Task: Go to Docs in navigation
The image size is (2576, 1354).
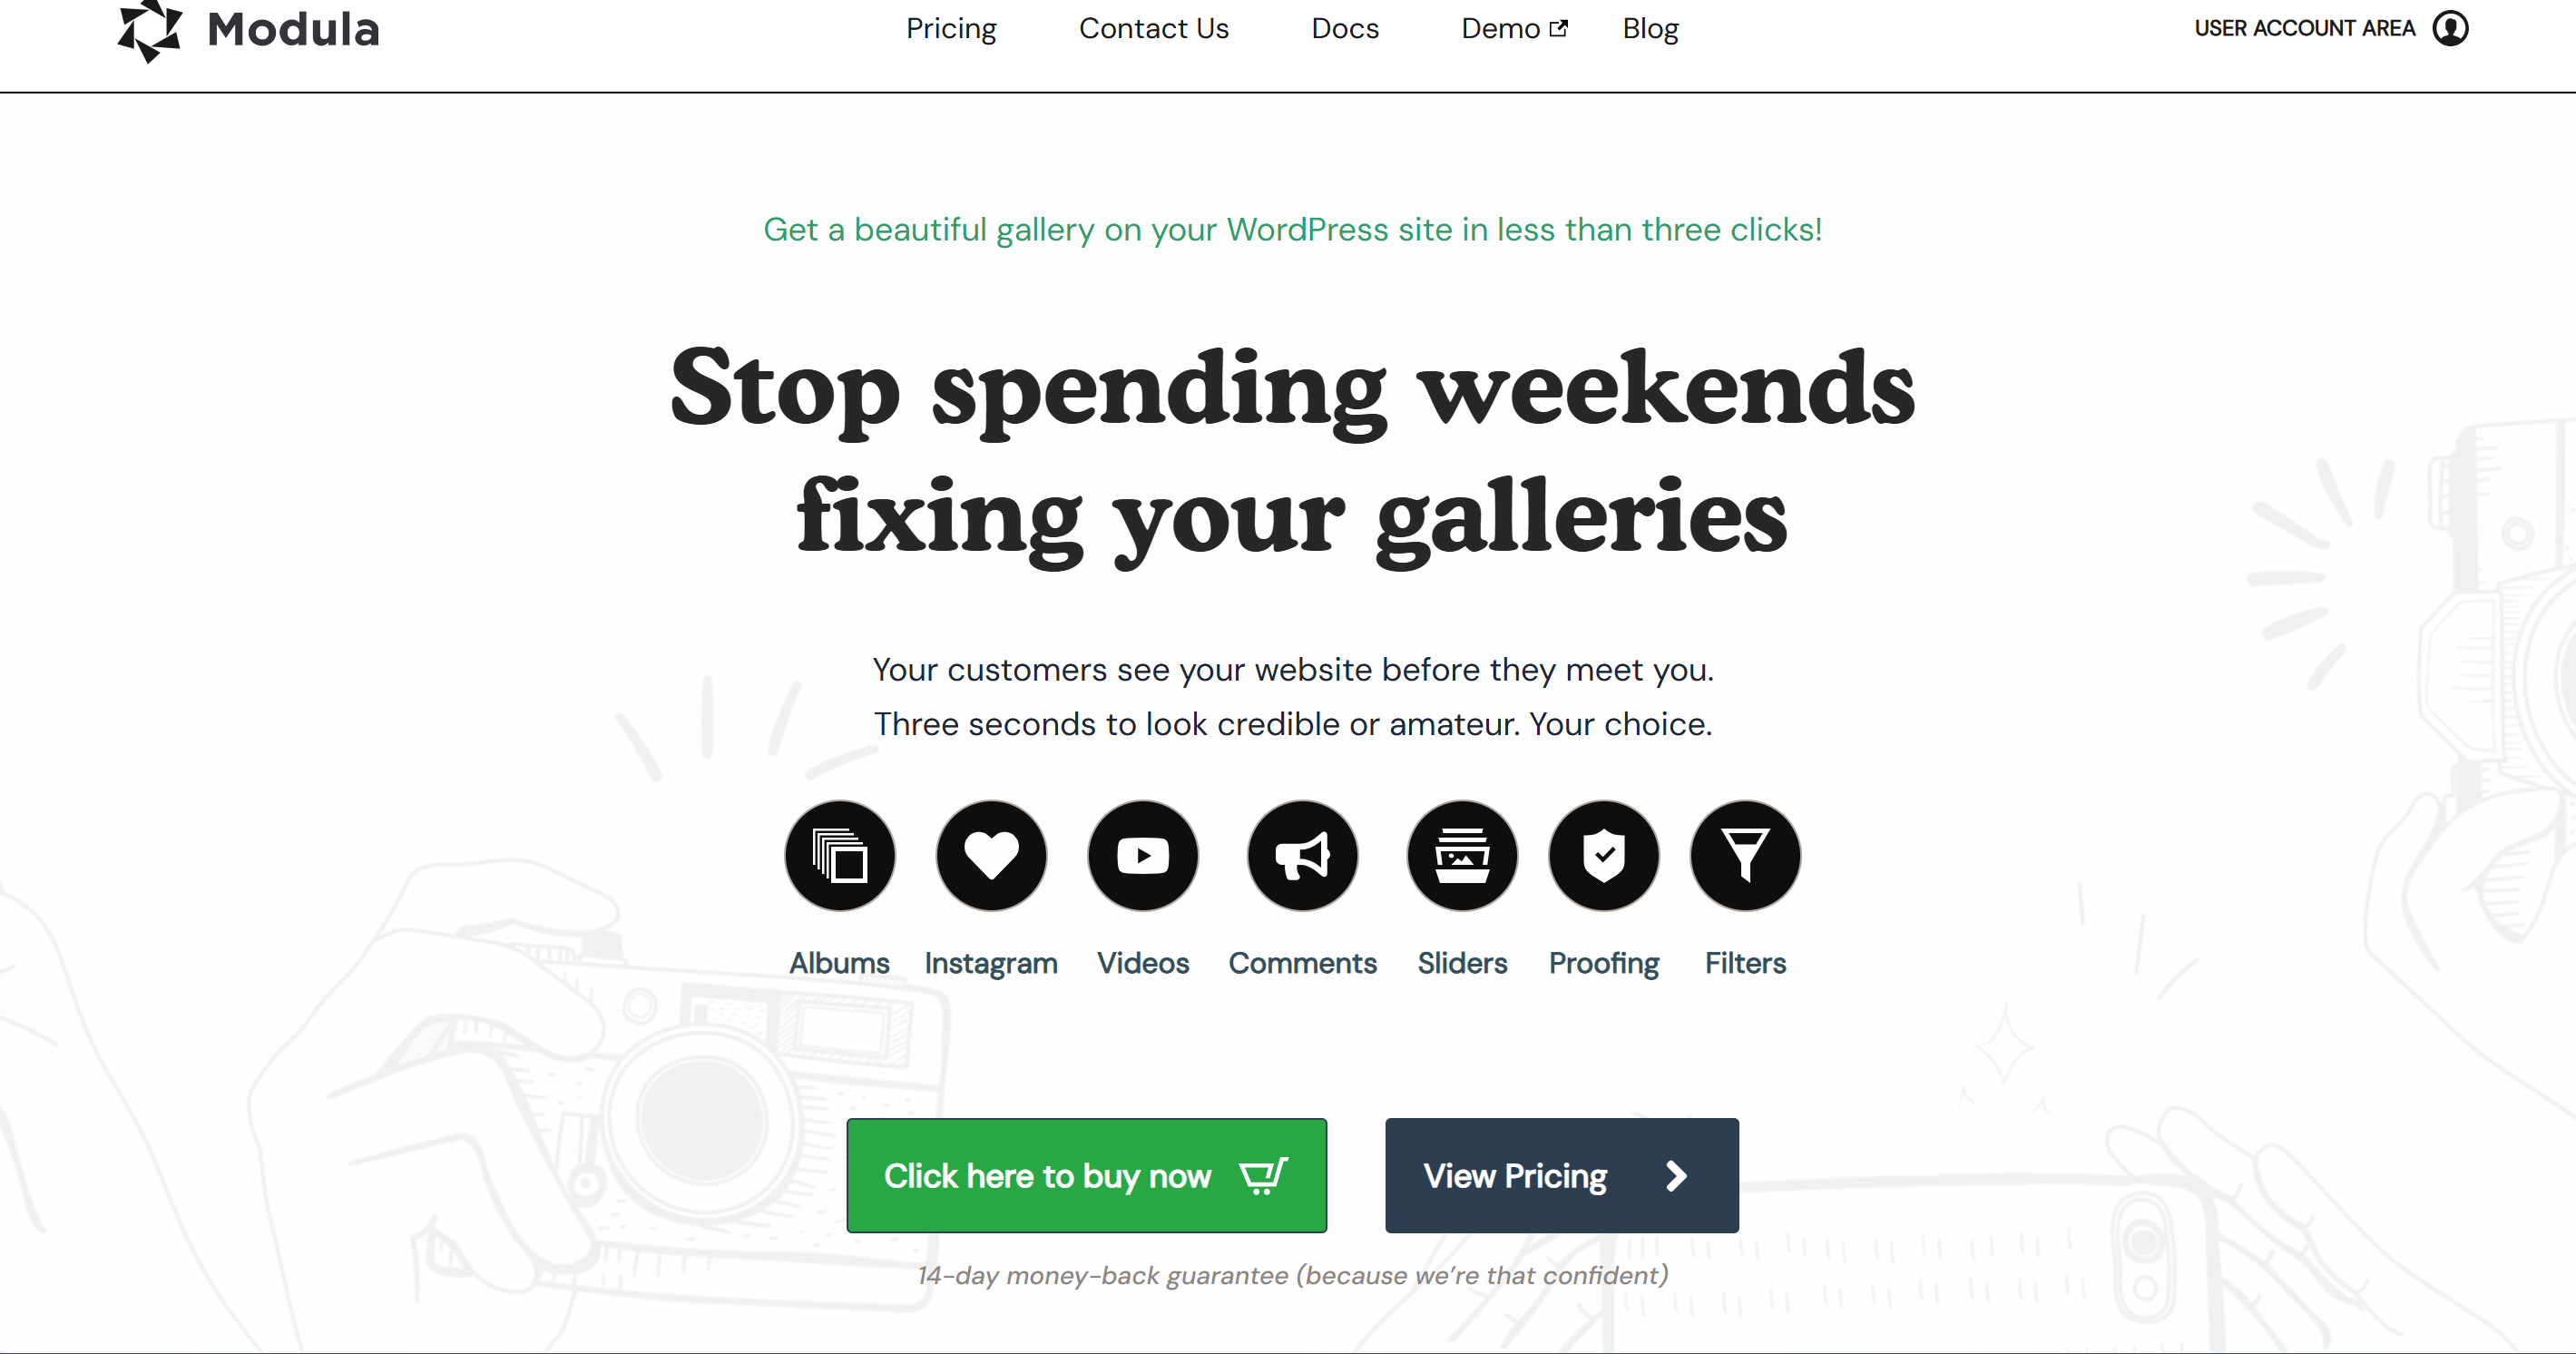Action: (1345, 28)
